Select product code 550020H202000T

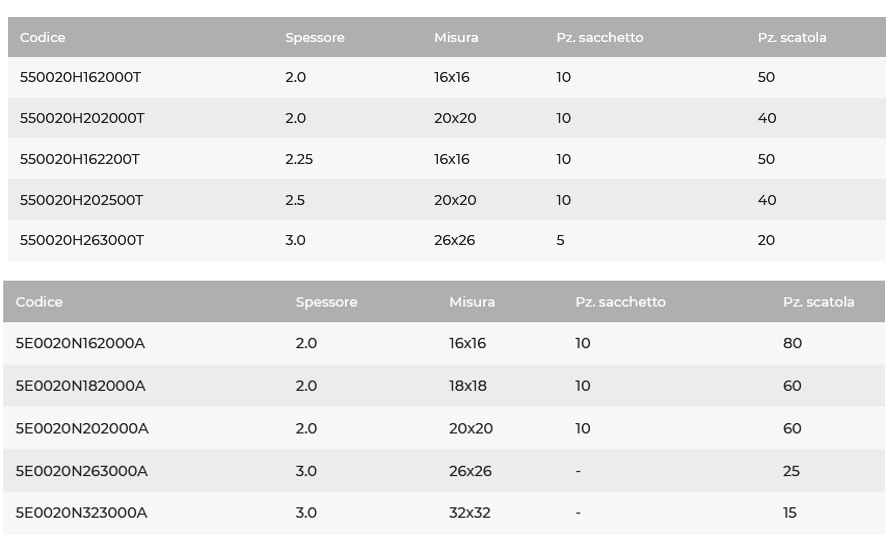(82, 118)
